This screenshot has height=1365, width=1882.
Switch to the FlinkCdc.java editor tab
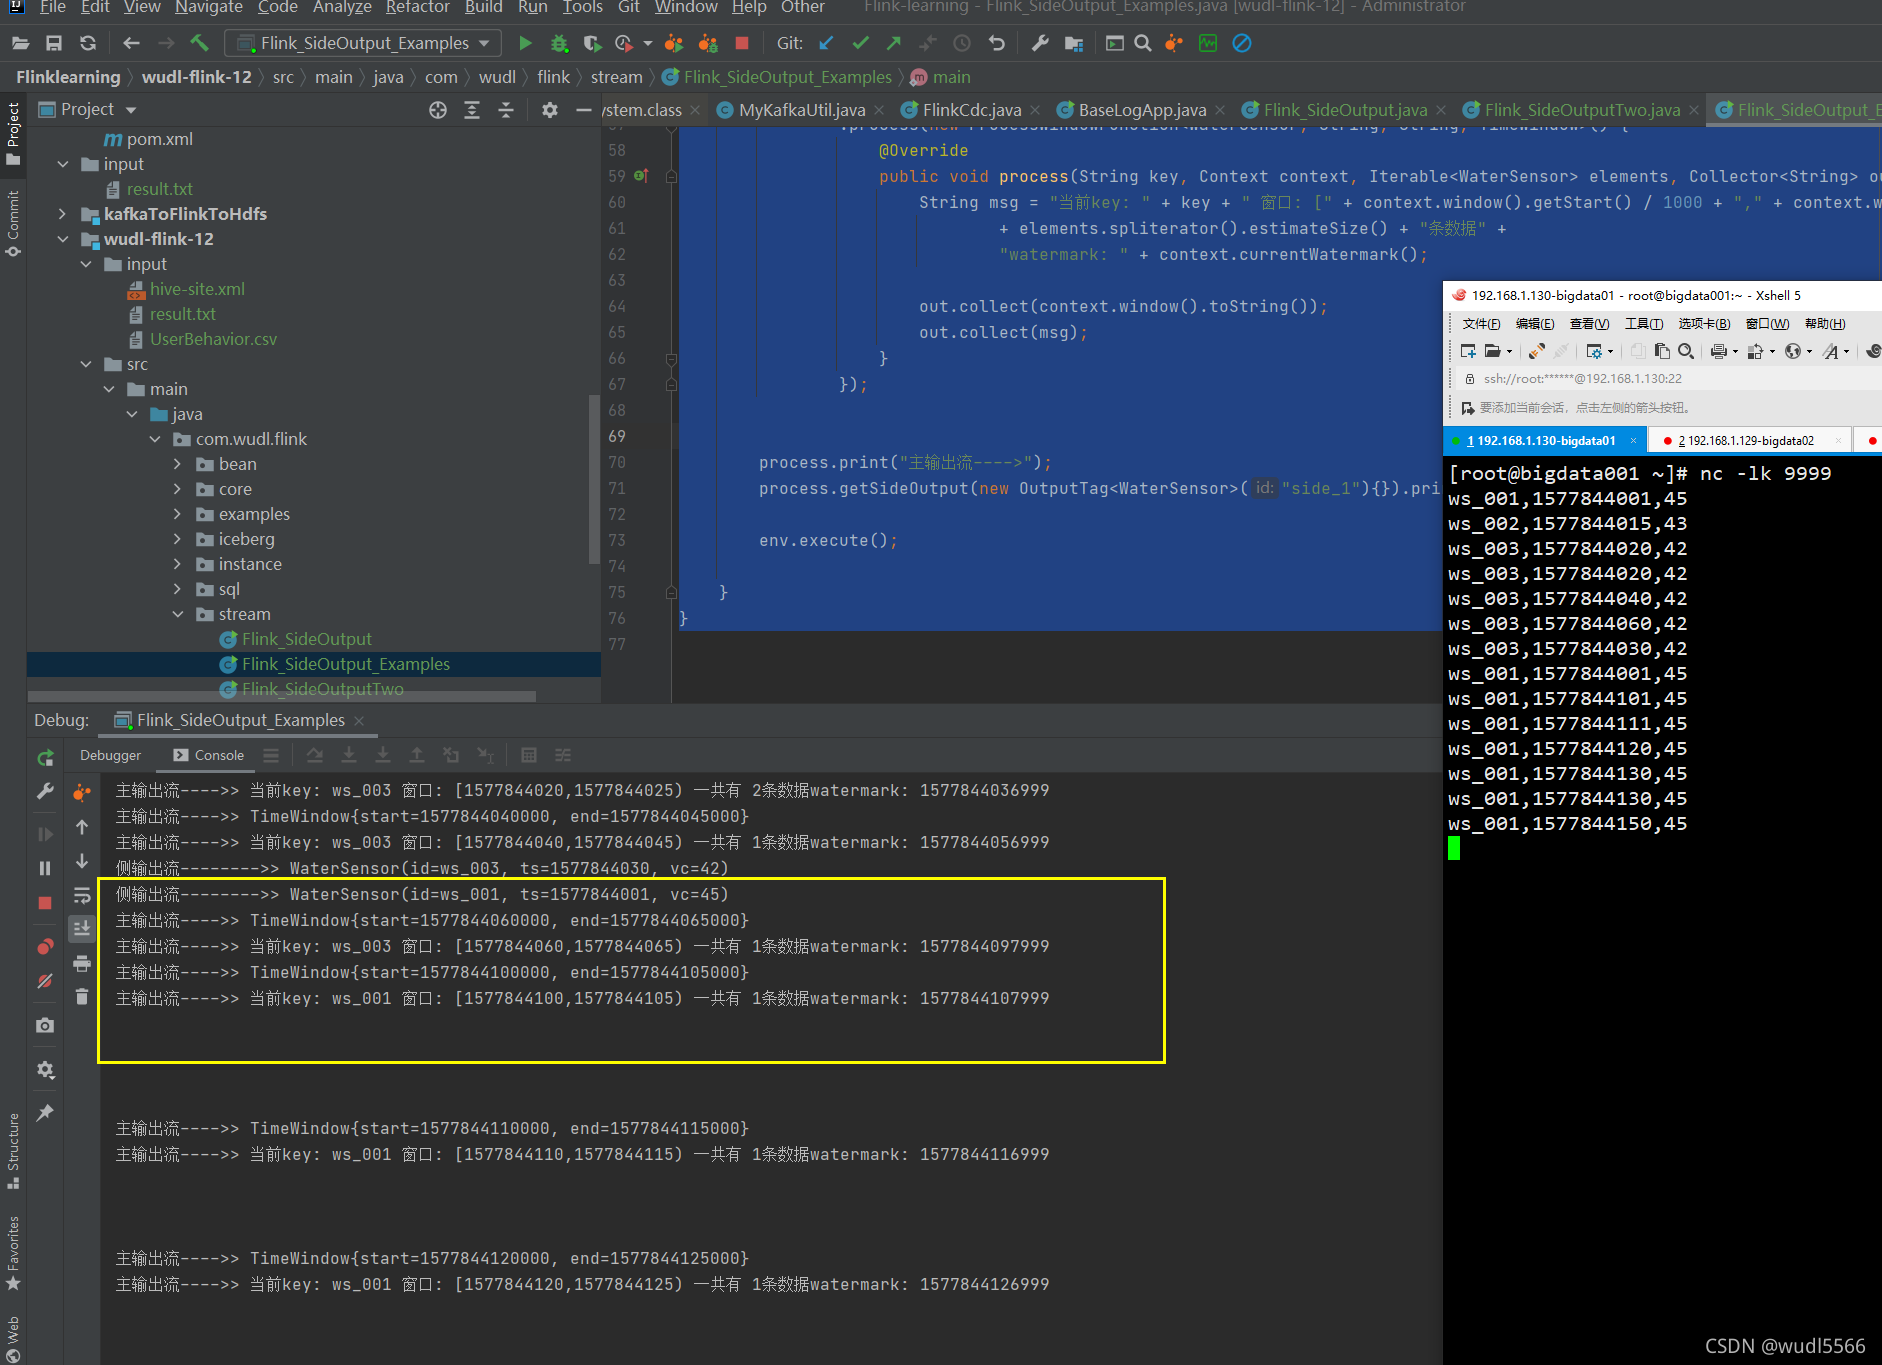[972, 110]
